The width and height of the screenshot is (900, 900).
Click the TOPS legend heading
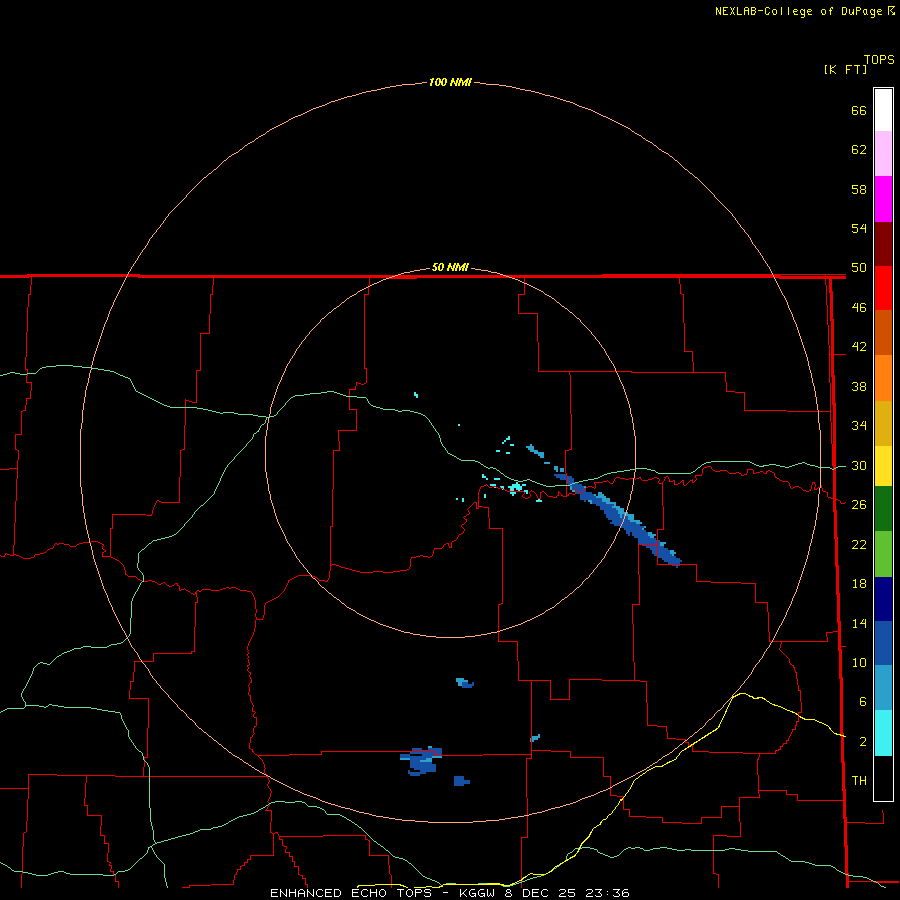click(x=879, y=59)
